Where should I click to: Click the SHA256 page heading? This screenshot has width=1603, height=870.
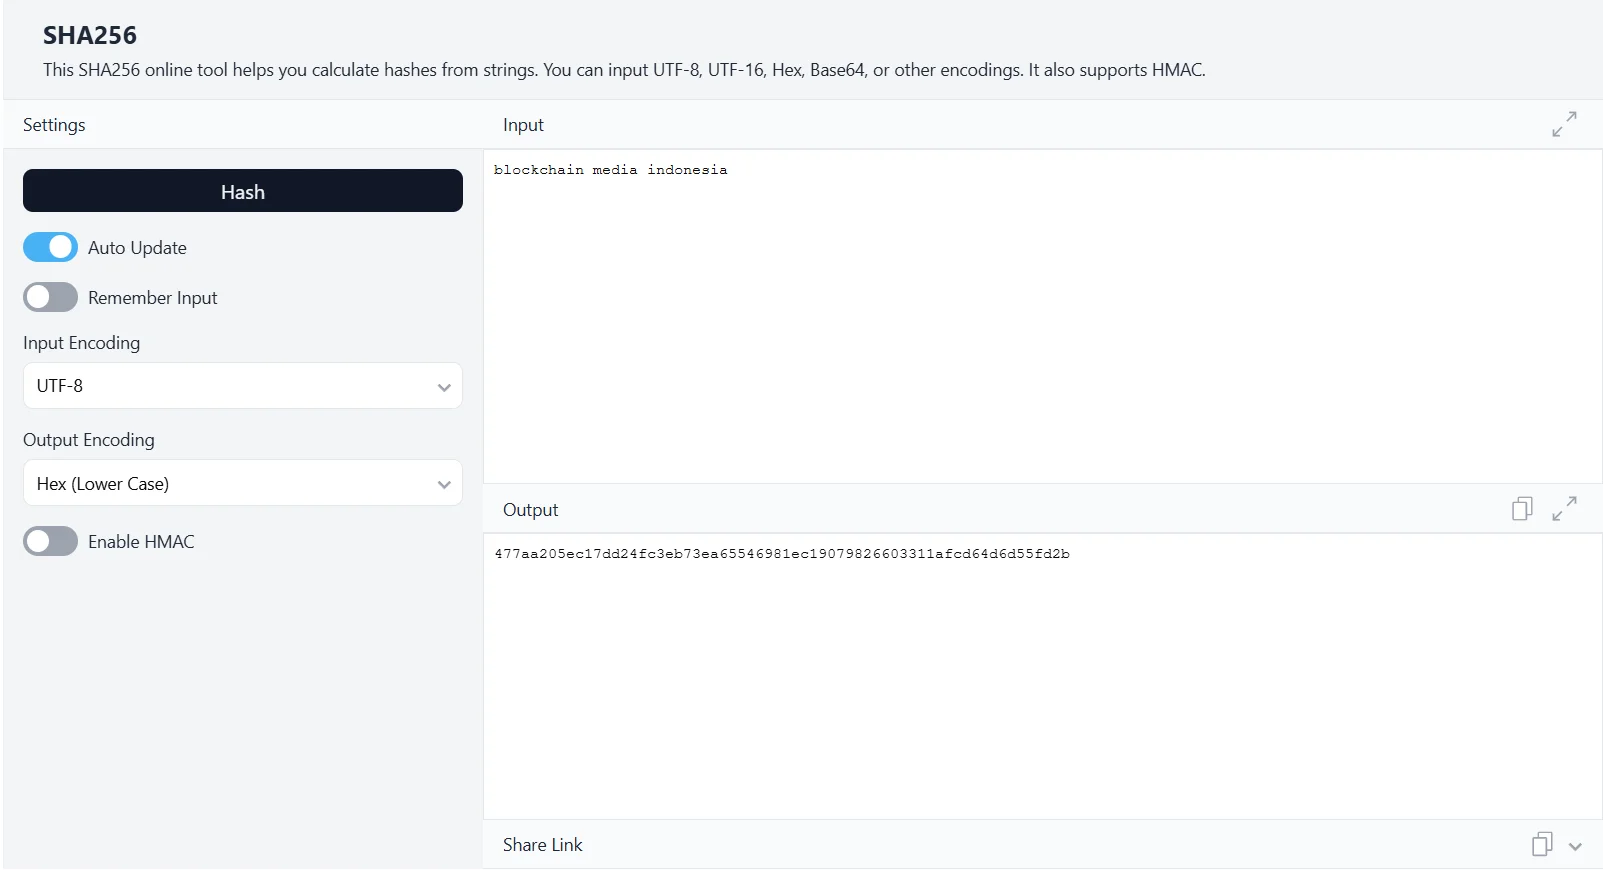tap(90, 36)
